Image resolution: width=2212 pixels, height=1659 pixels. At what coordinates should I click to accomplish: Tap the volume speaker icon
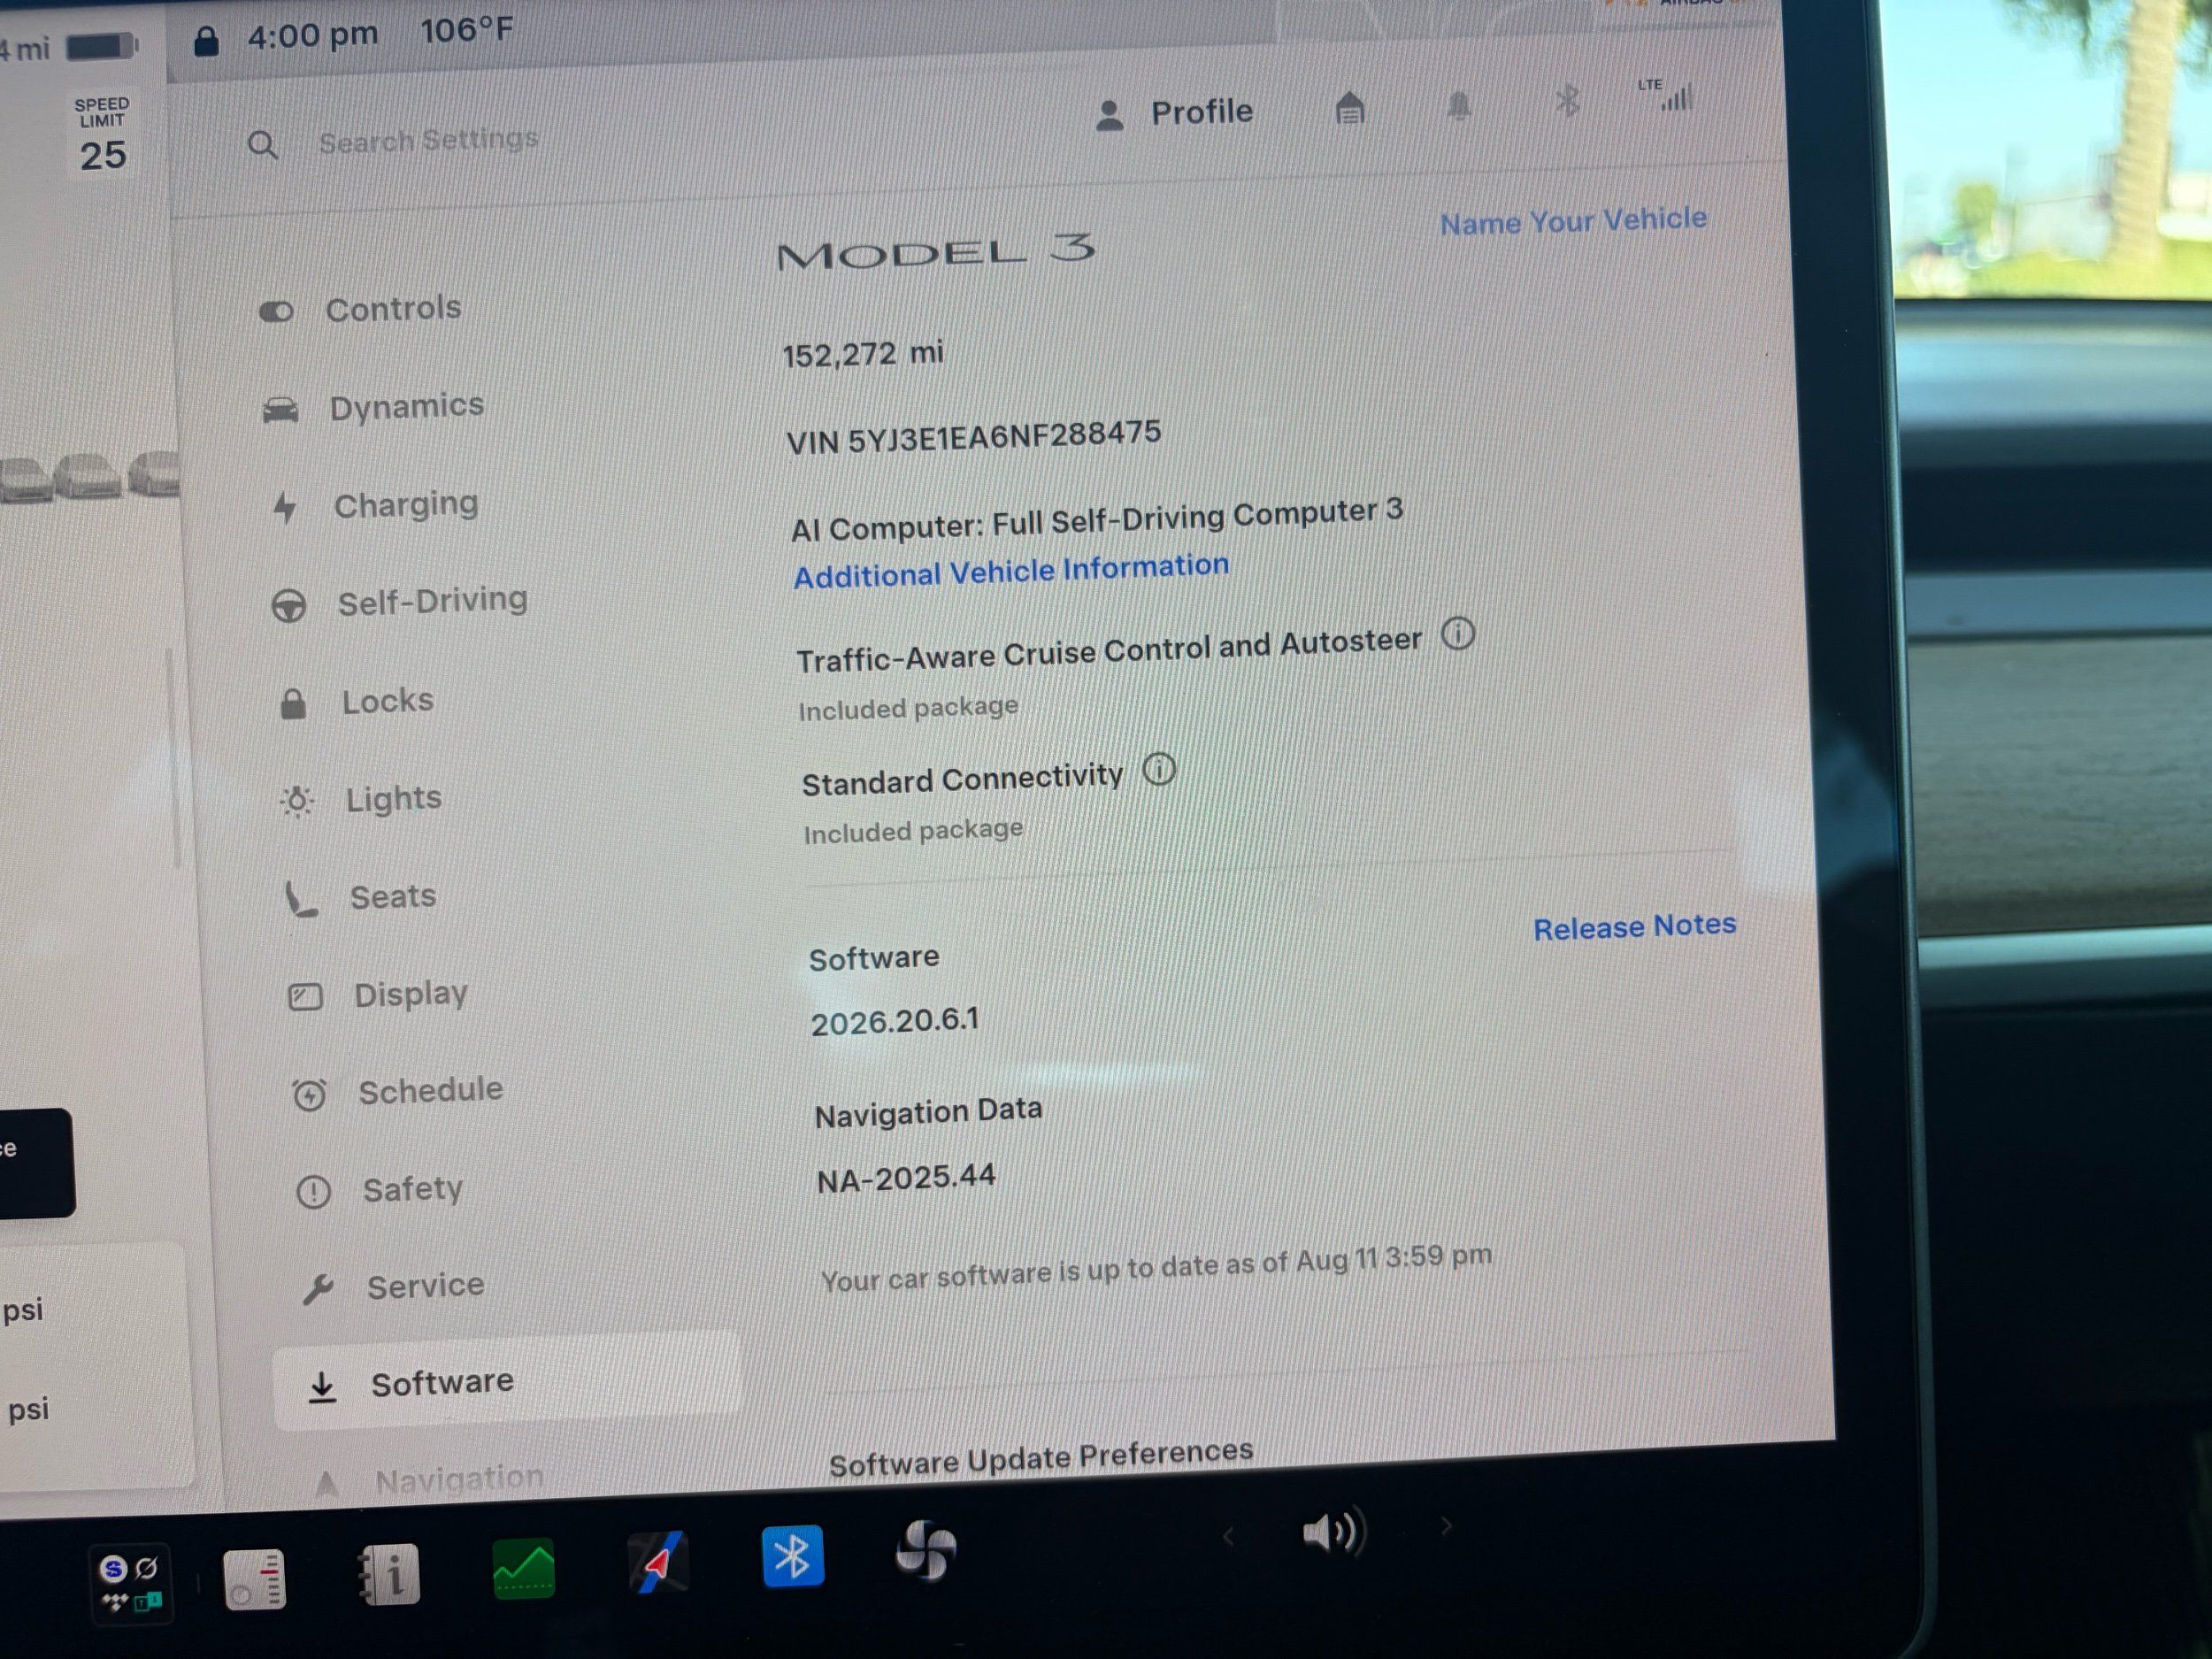[x=1334, y=1531]
